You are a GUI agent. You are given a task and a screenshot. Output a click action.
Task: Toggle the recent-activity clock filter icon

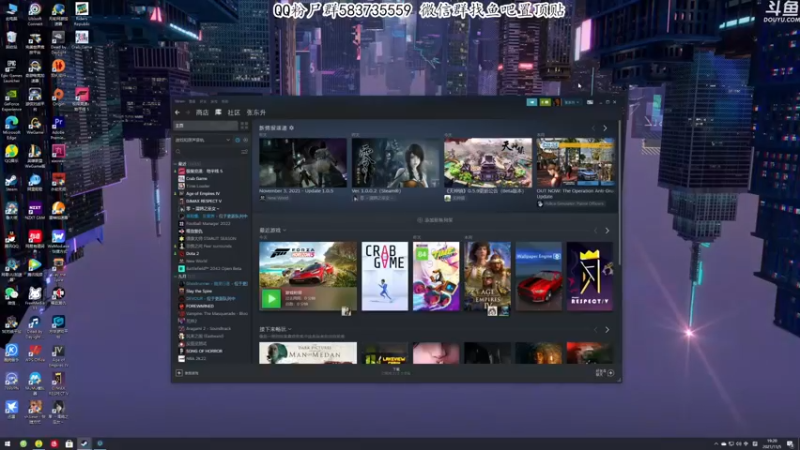(x=238, y=140)
